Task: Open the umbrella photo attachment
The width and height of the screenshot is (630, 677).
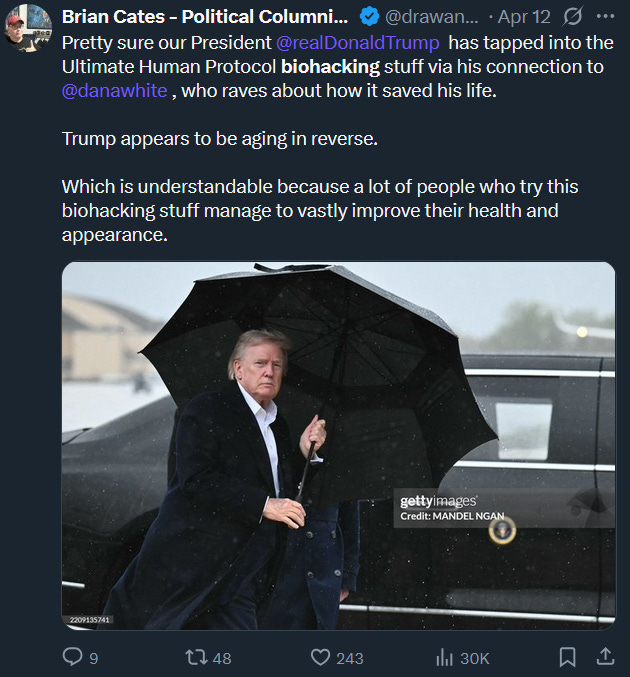Action: [x=339, y=446]
